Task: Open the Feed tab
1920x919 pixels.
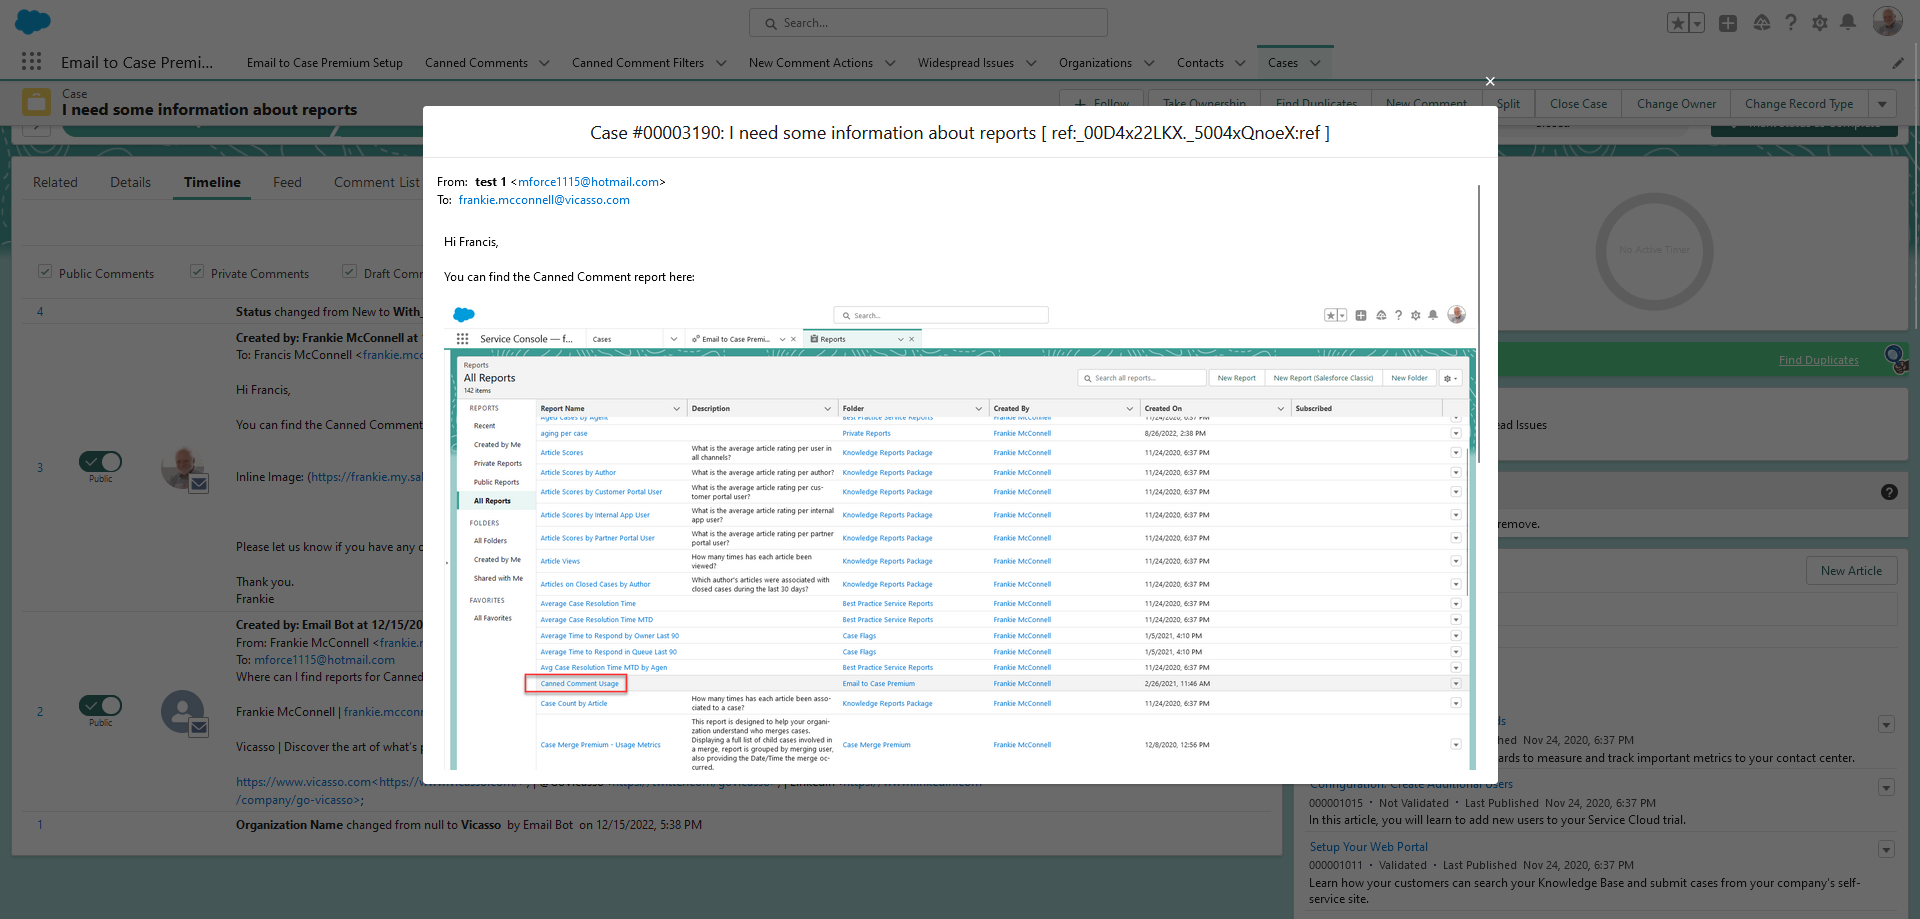Action: [x=287, y=182]
